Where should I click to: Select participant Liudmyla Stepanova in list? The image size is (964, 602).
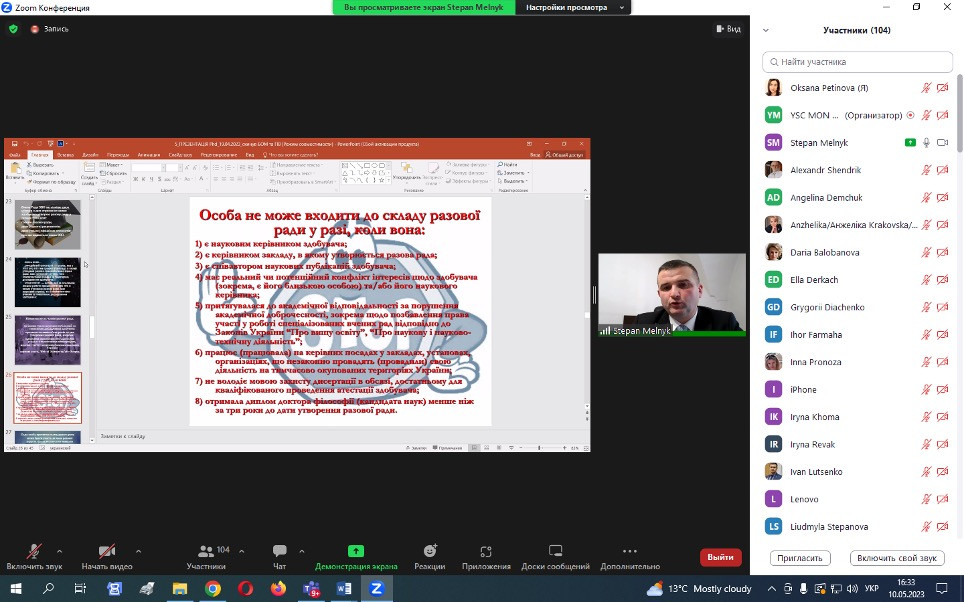coord(858,526)
